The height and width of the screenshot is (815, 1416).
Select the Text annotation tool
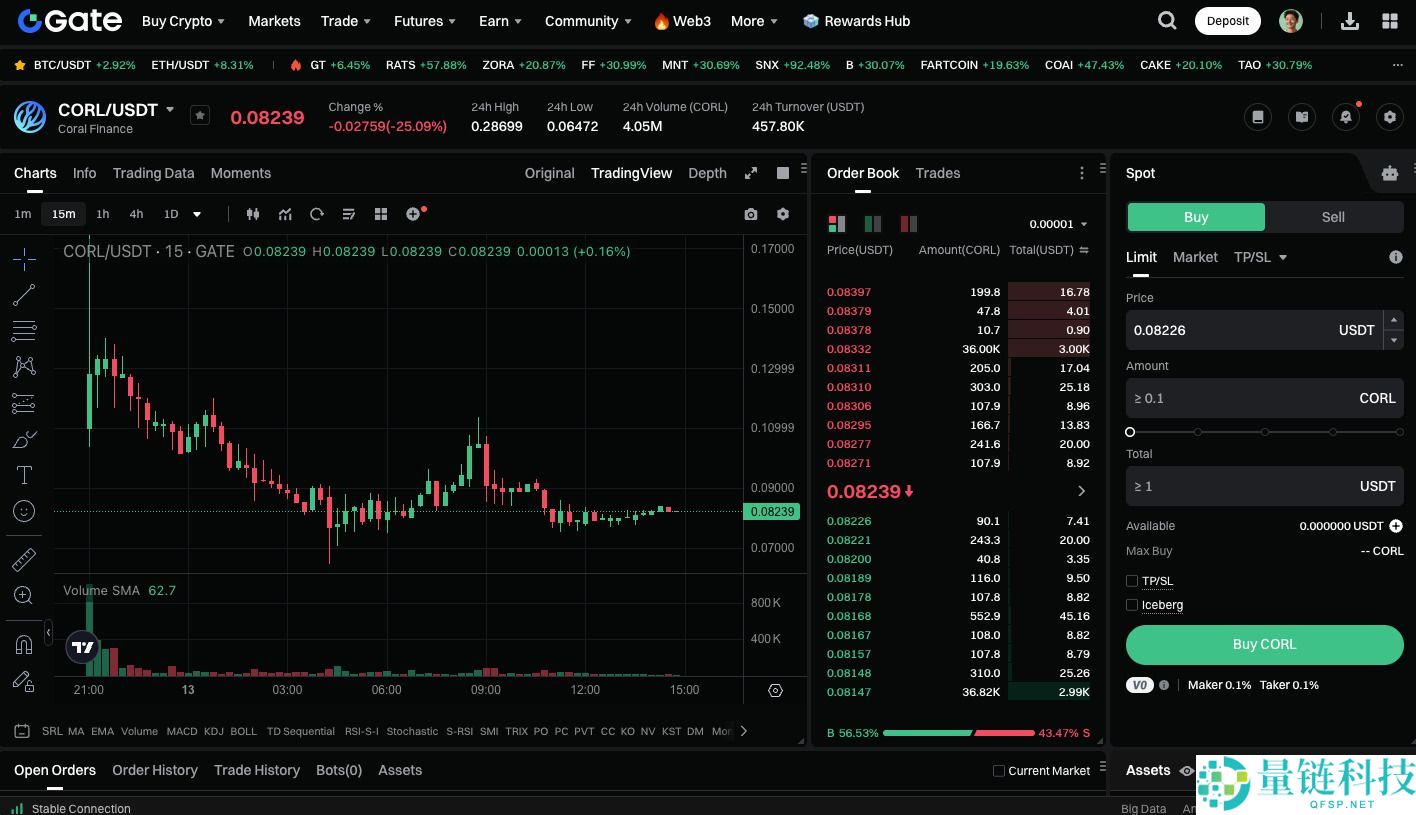tap(24, 475)
